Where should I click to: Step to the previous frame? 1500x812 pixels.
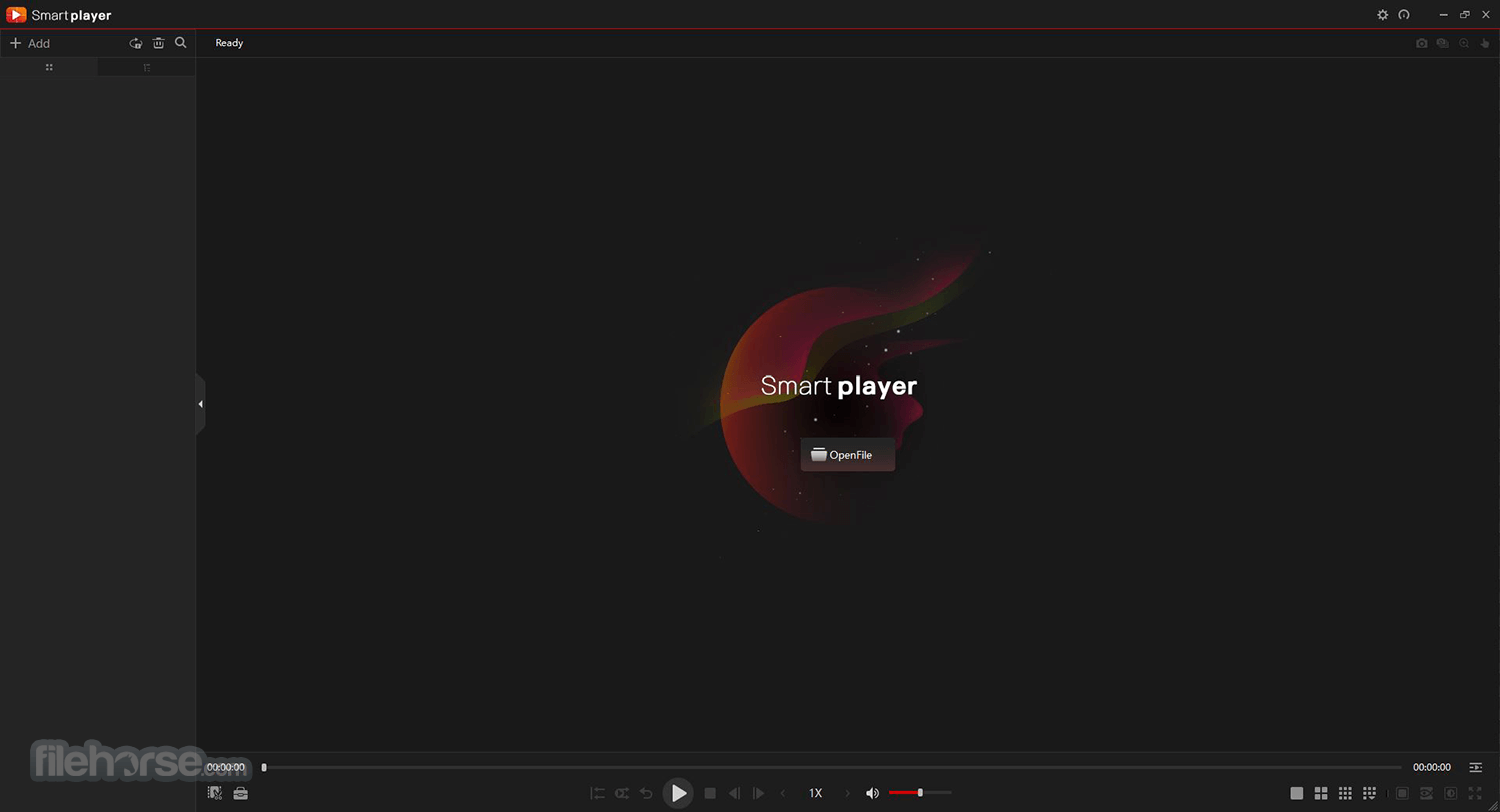(734, 793)
